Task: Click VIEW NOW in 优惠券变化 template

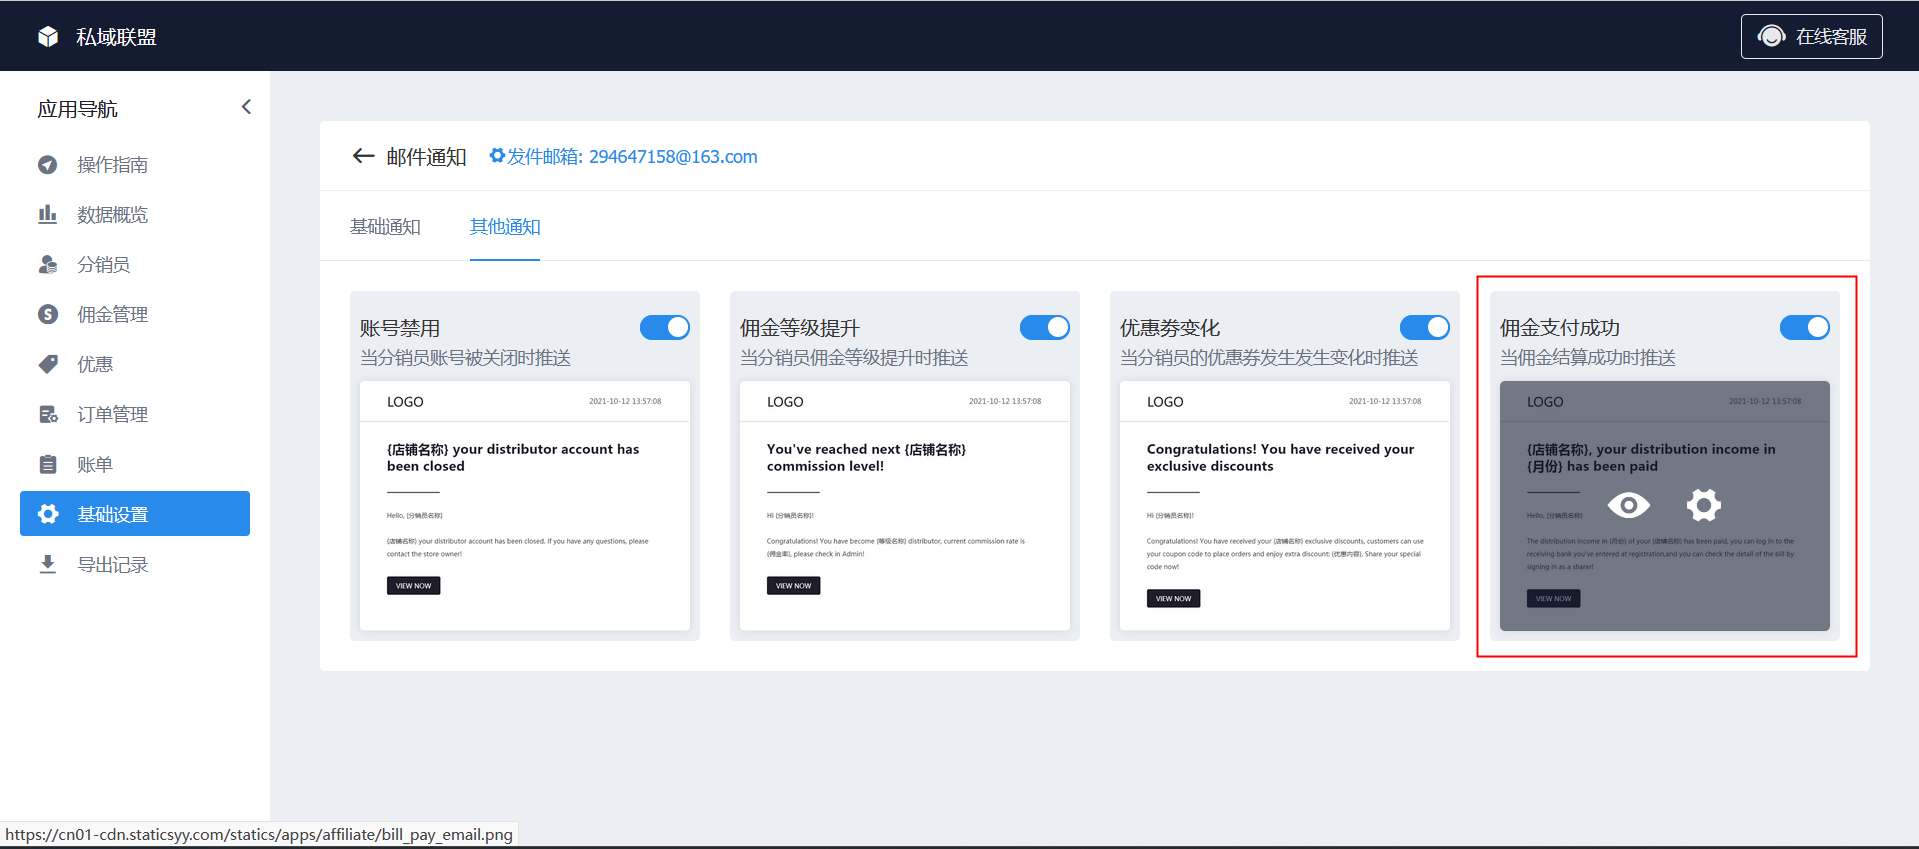Action: point(1174,599)
